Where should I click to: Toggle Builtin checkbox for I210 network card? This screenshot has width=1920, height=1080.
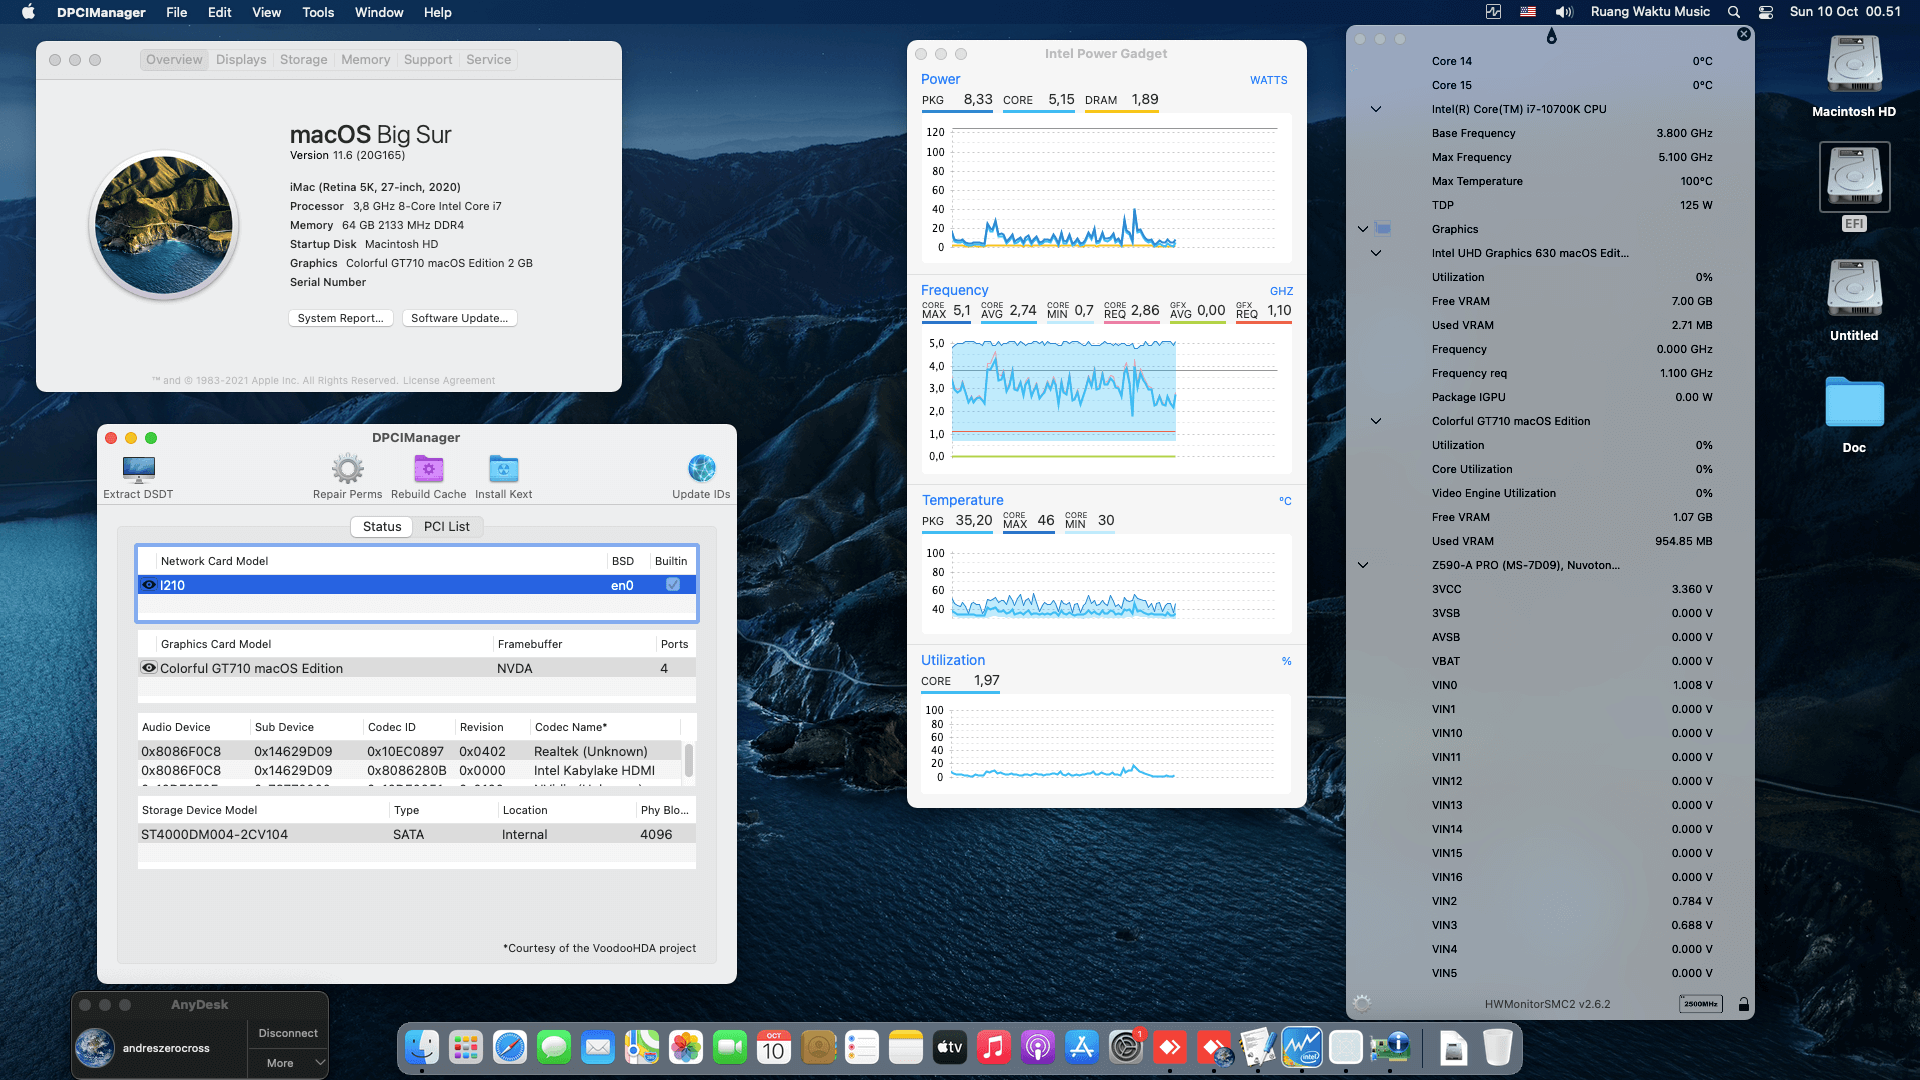pos(673,585)
